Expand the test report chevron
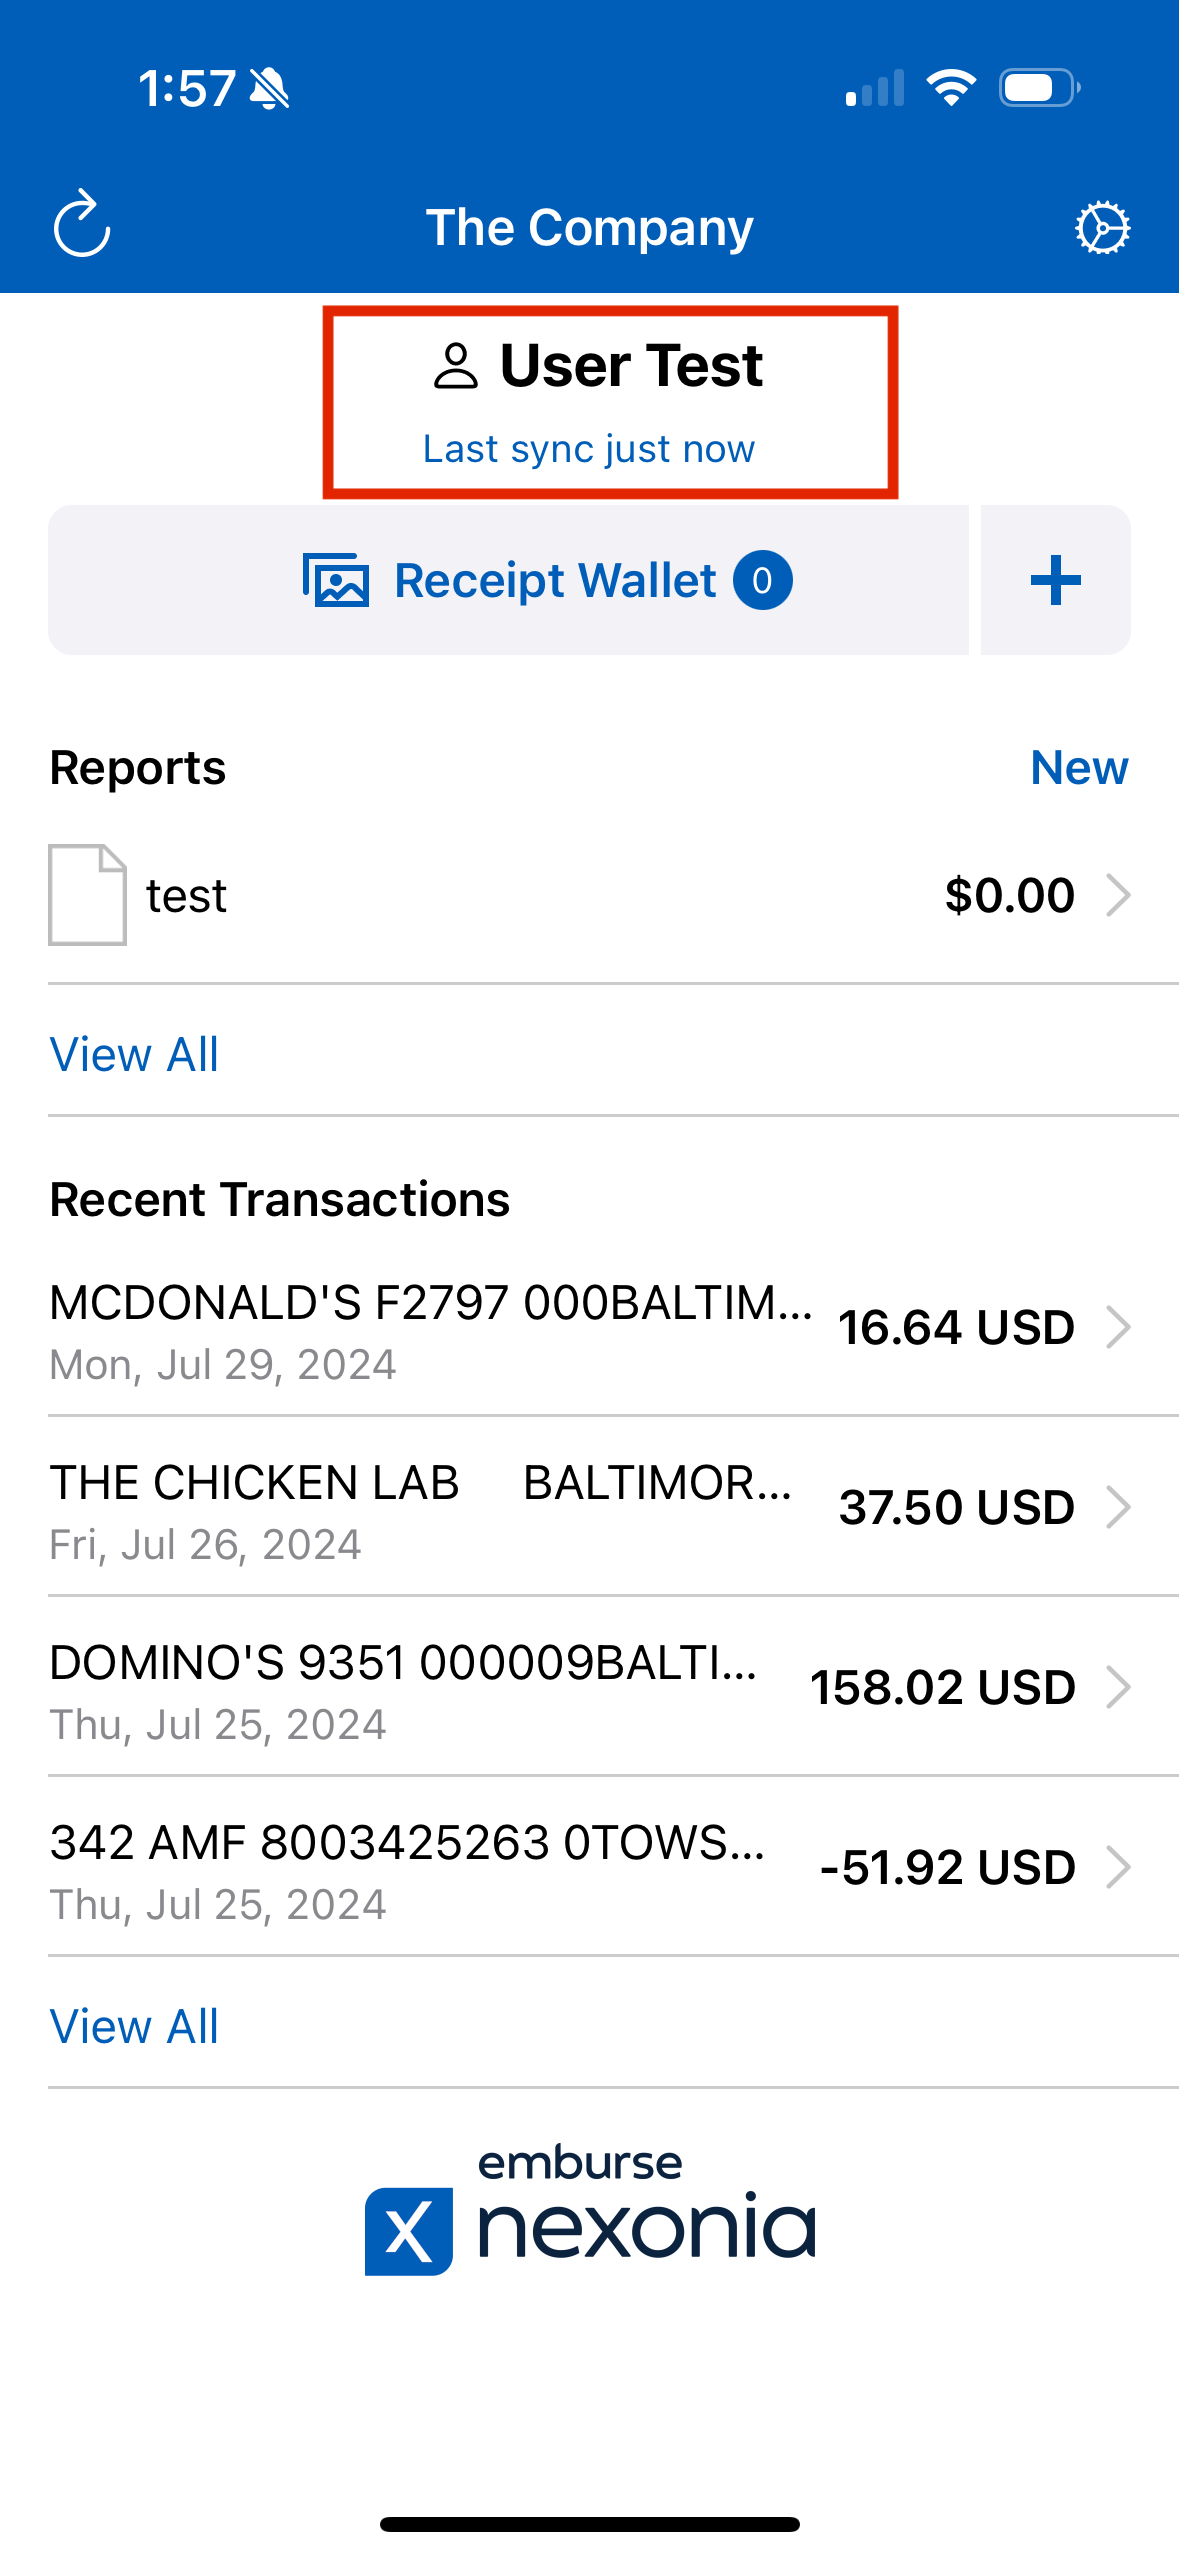The image size is (1179, 2556). pos(1118,895)
